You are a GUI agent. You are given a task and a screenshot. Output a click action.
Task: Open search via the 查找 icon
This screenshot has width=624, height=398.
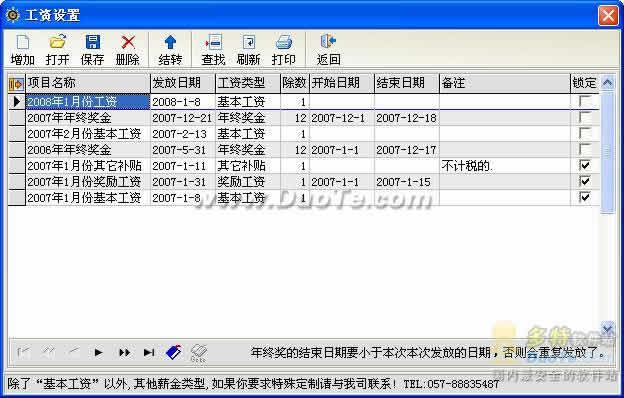click(213, 42)
